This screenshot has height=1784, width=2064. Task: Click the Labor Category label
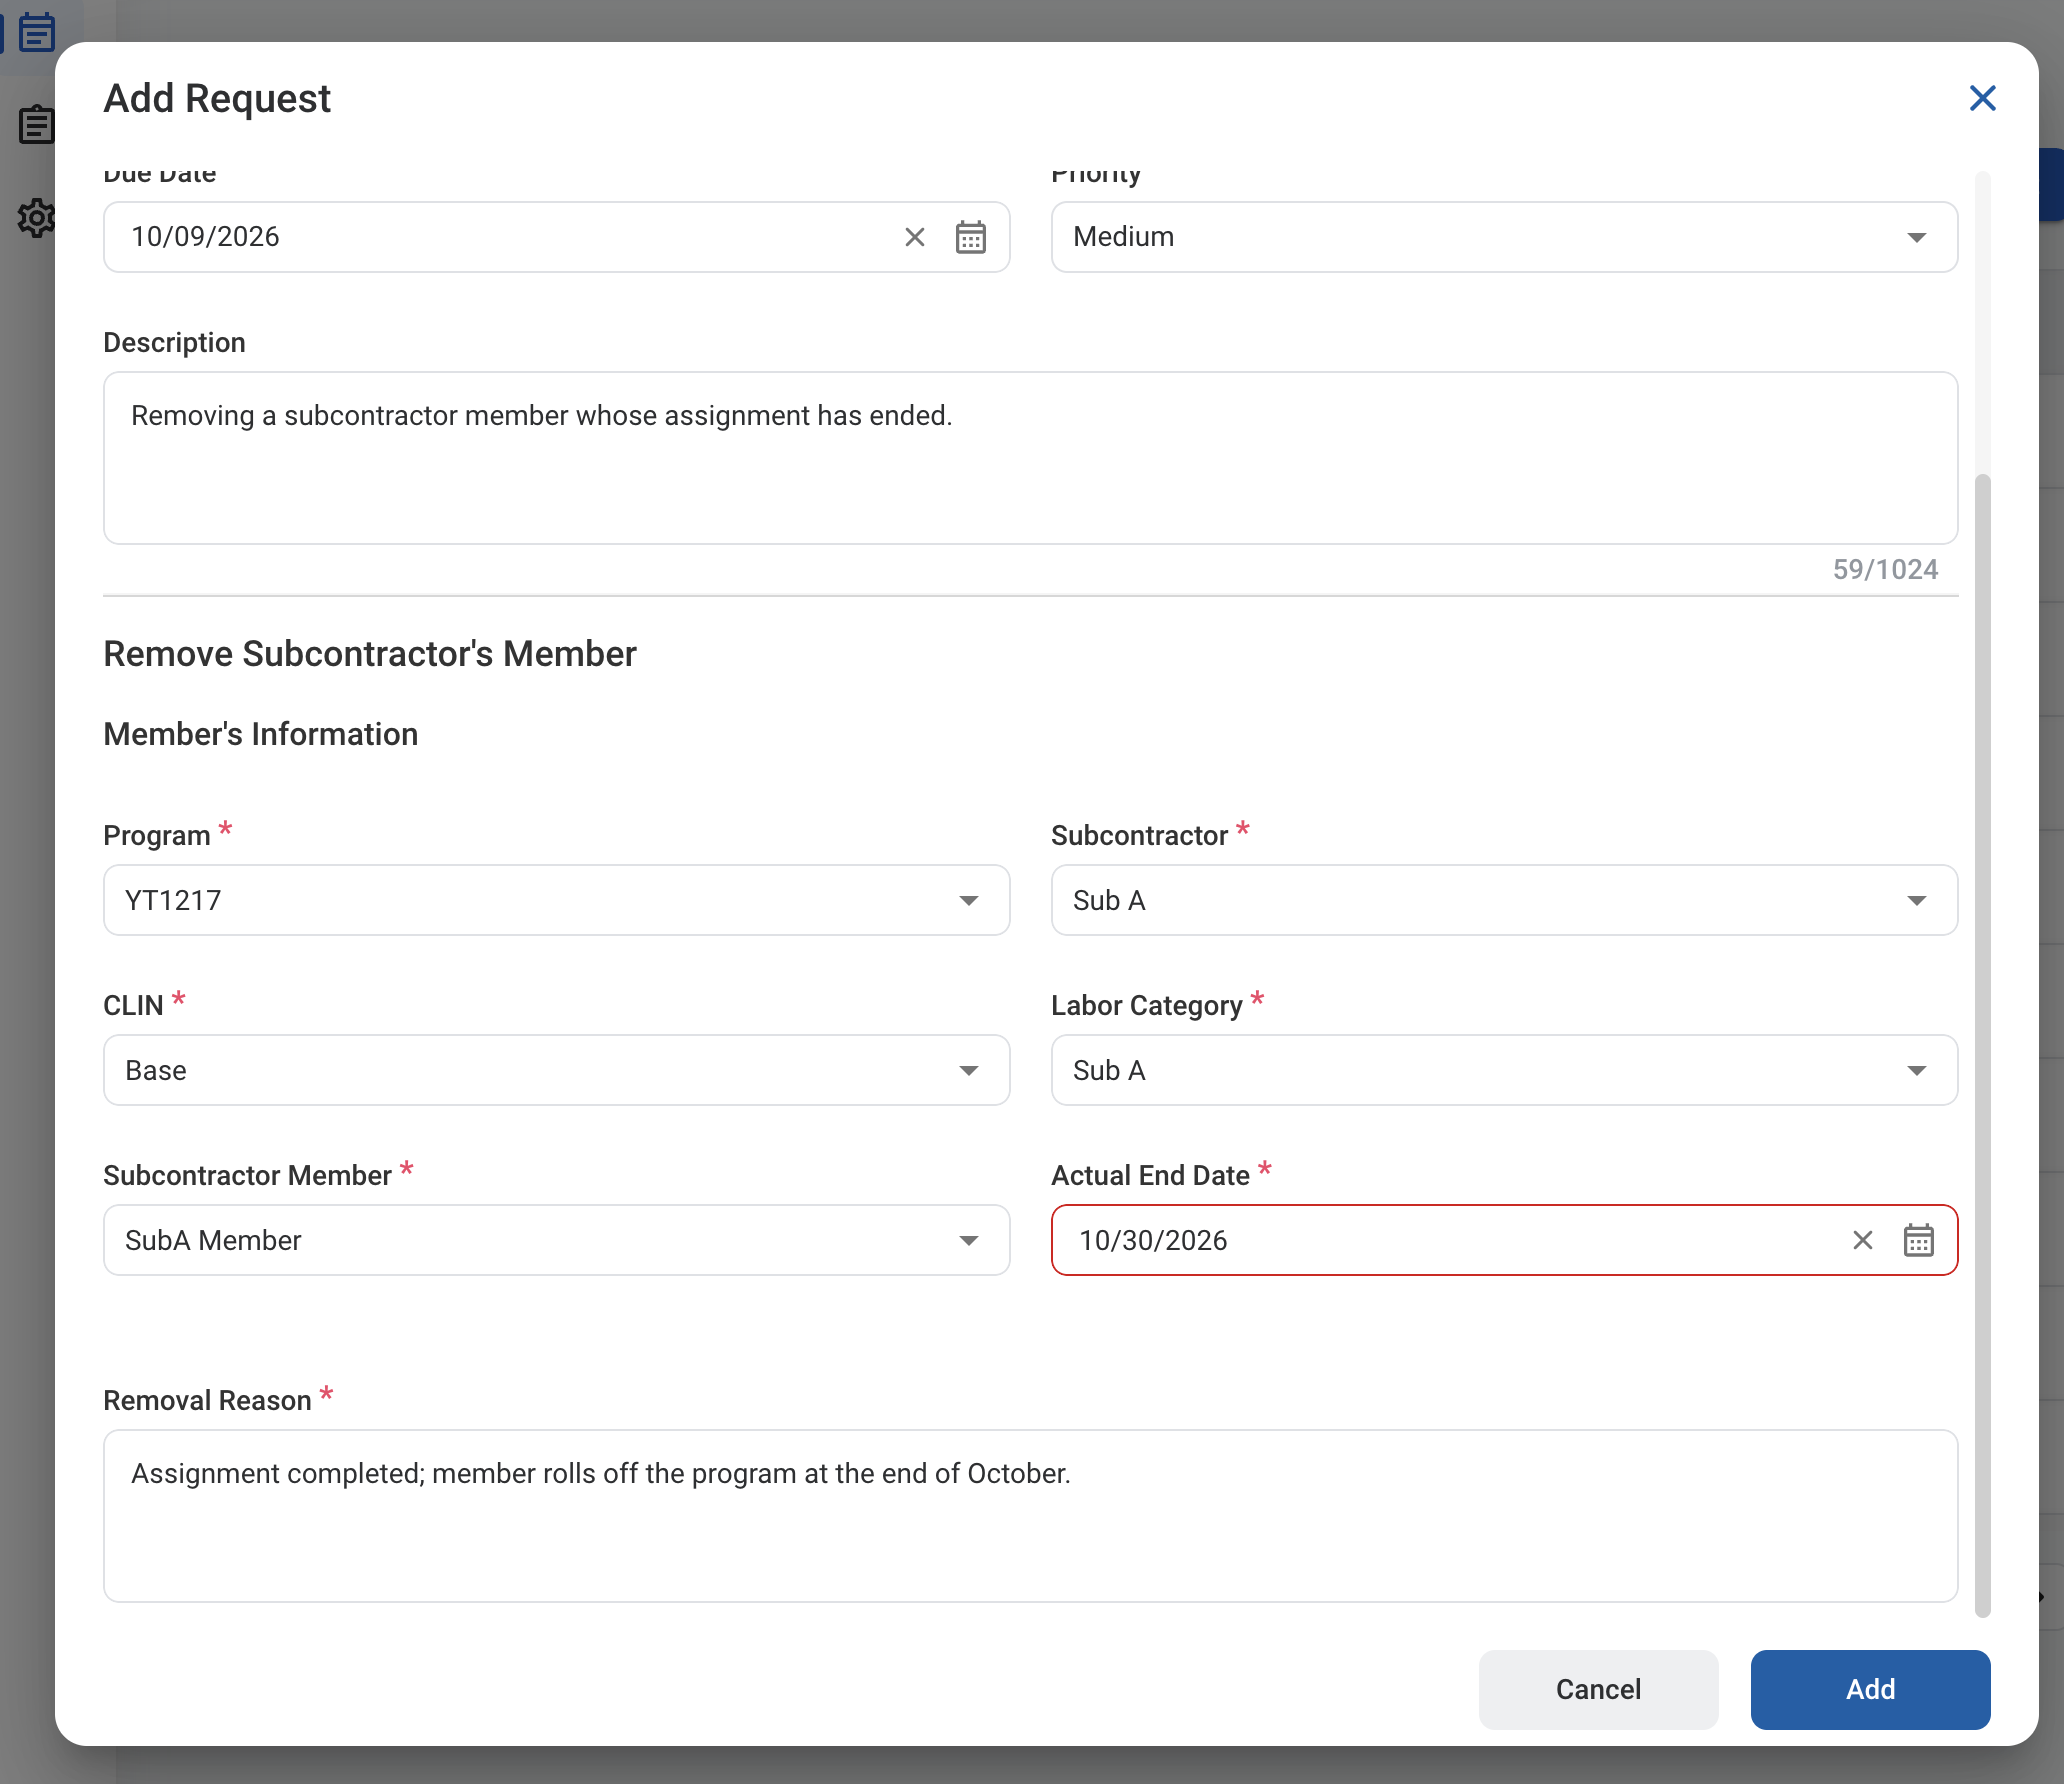(x=1146, y=1005)
